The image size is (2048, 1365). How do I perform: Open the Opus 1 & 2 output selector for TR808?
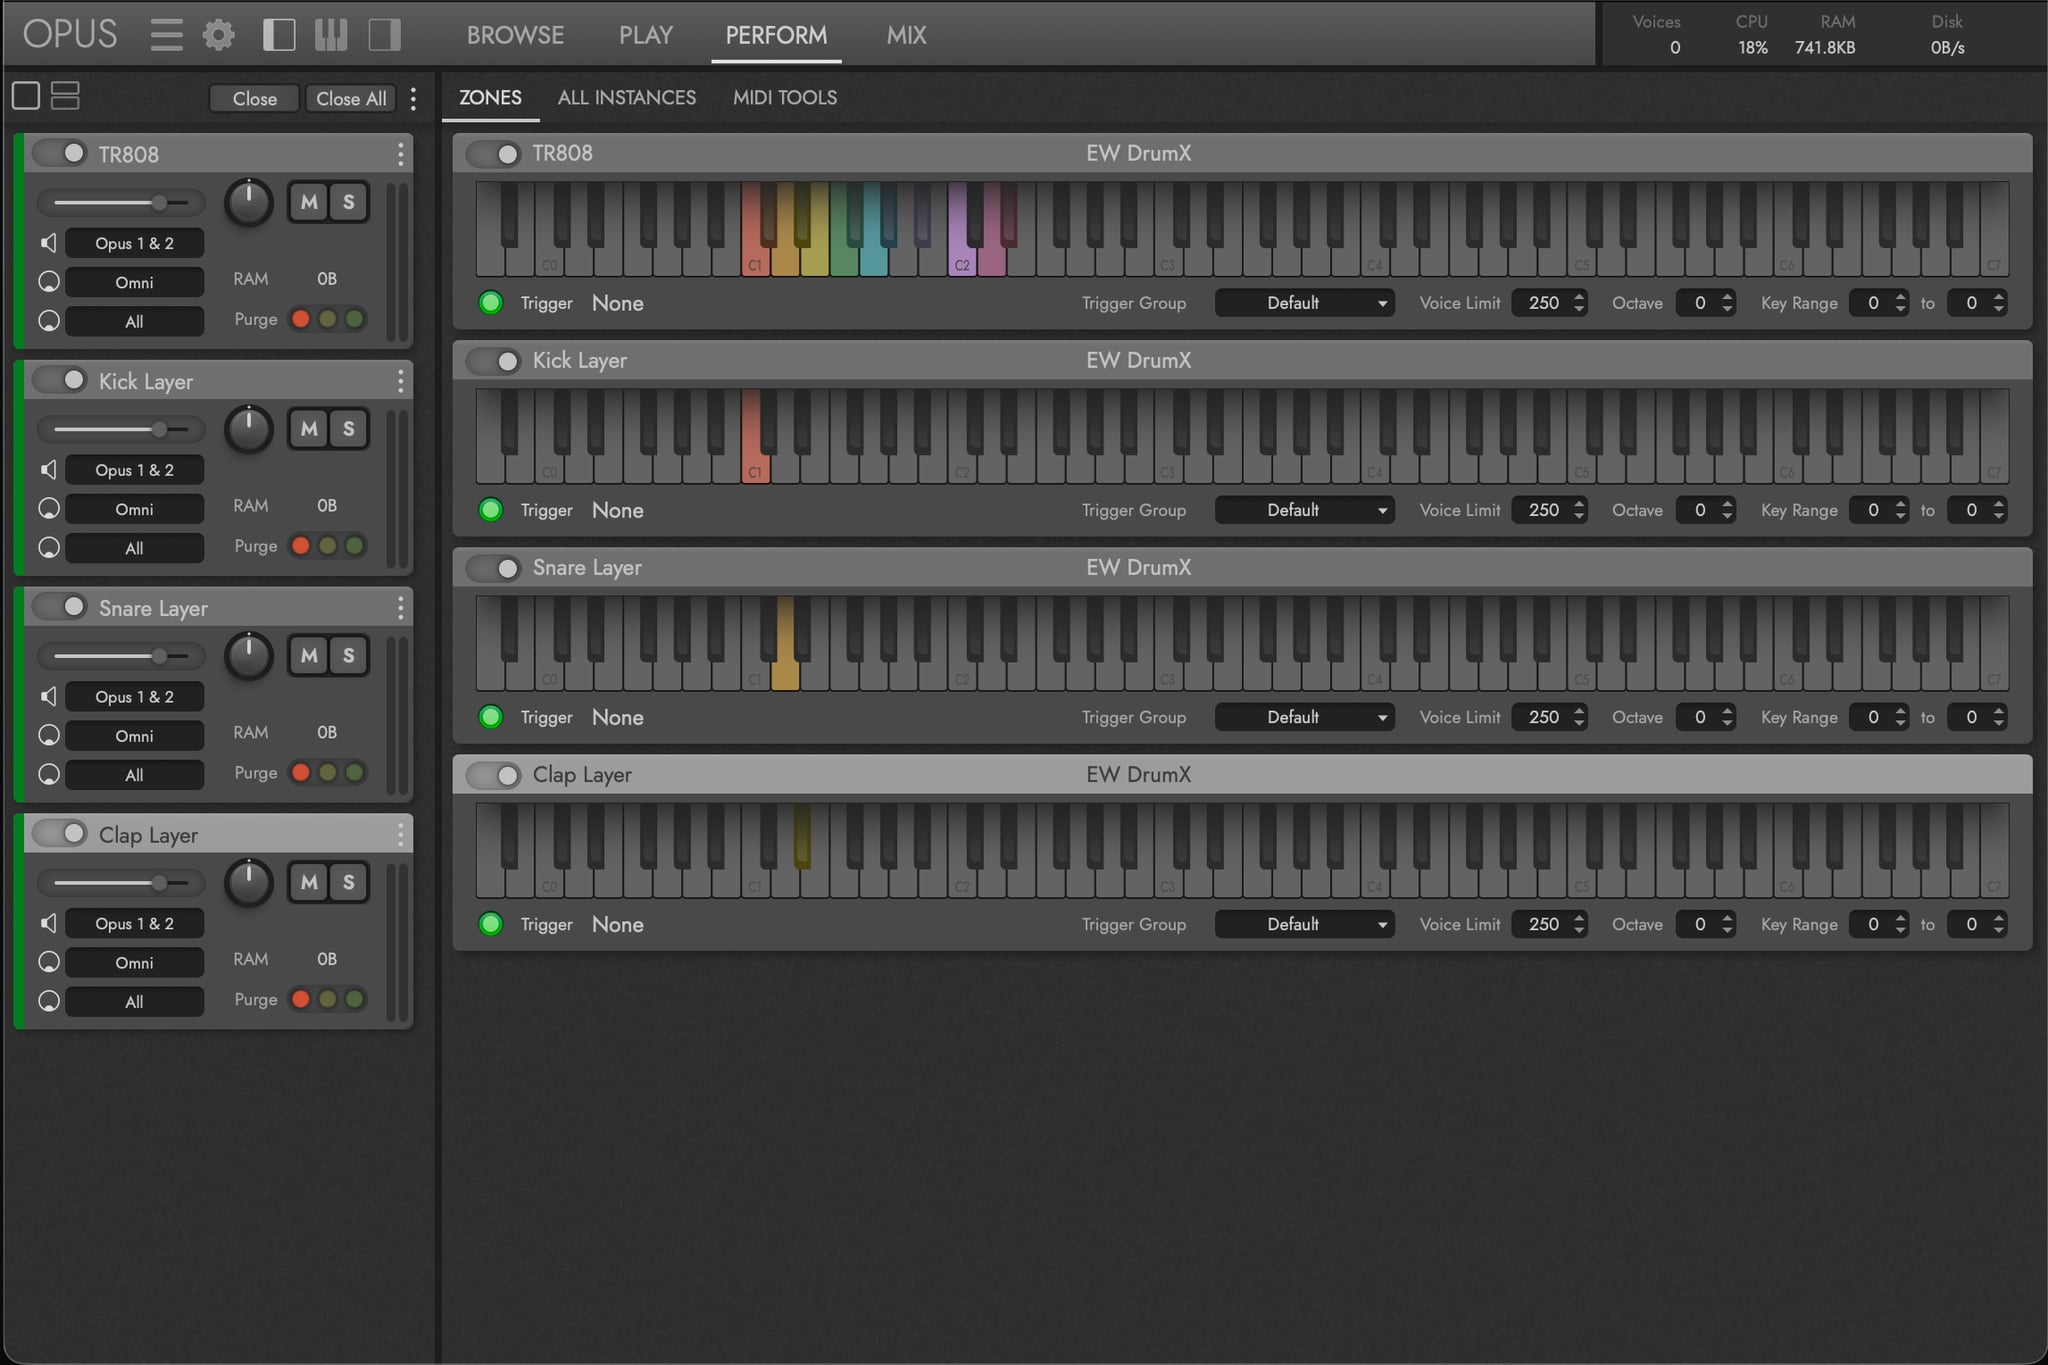(135, 243)
